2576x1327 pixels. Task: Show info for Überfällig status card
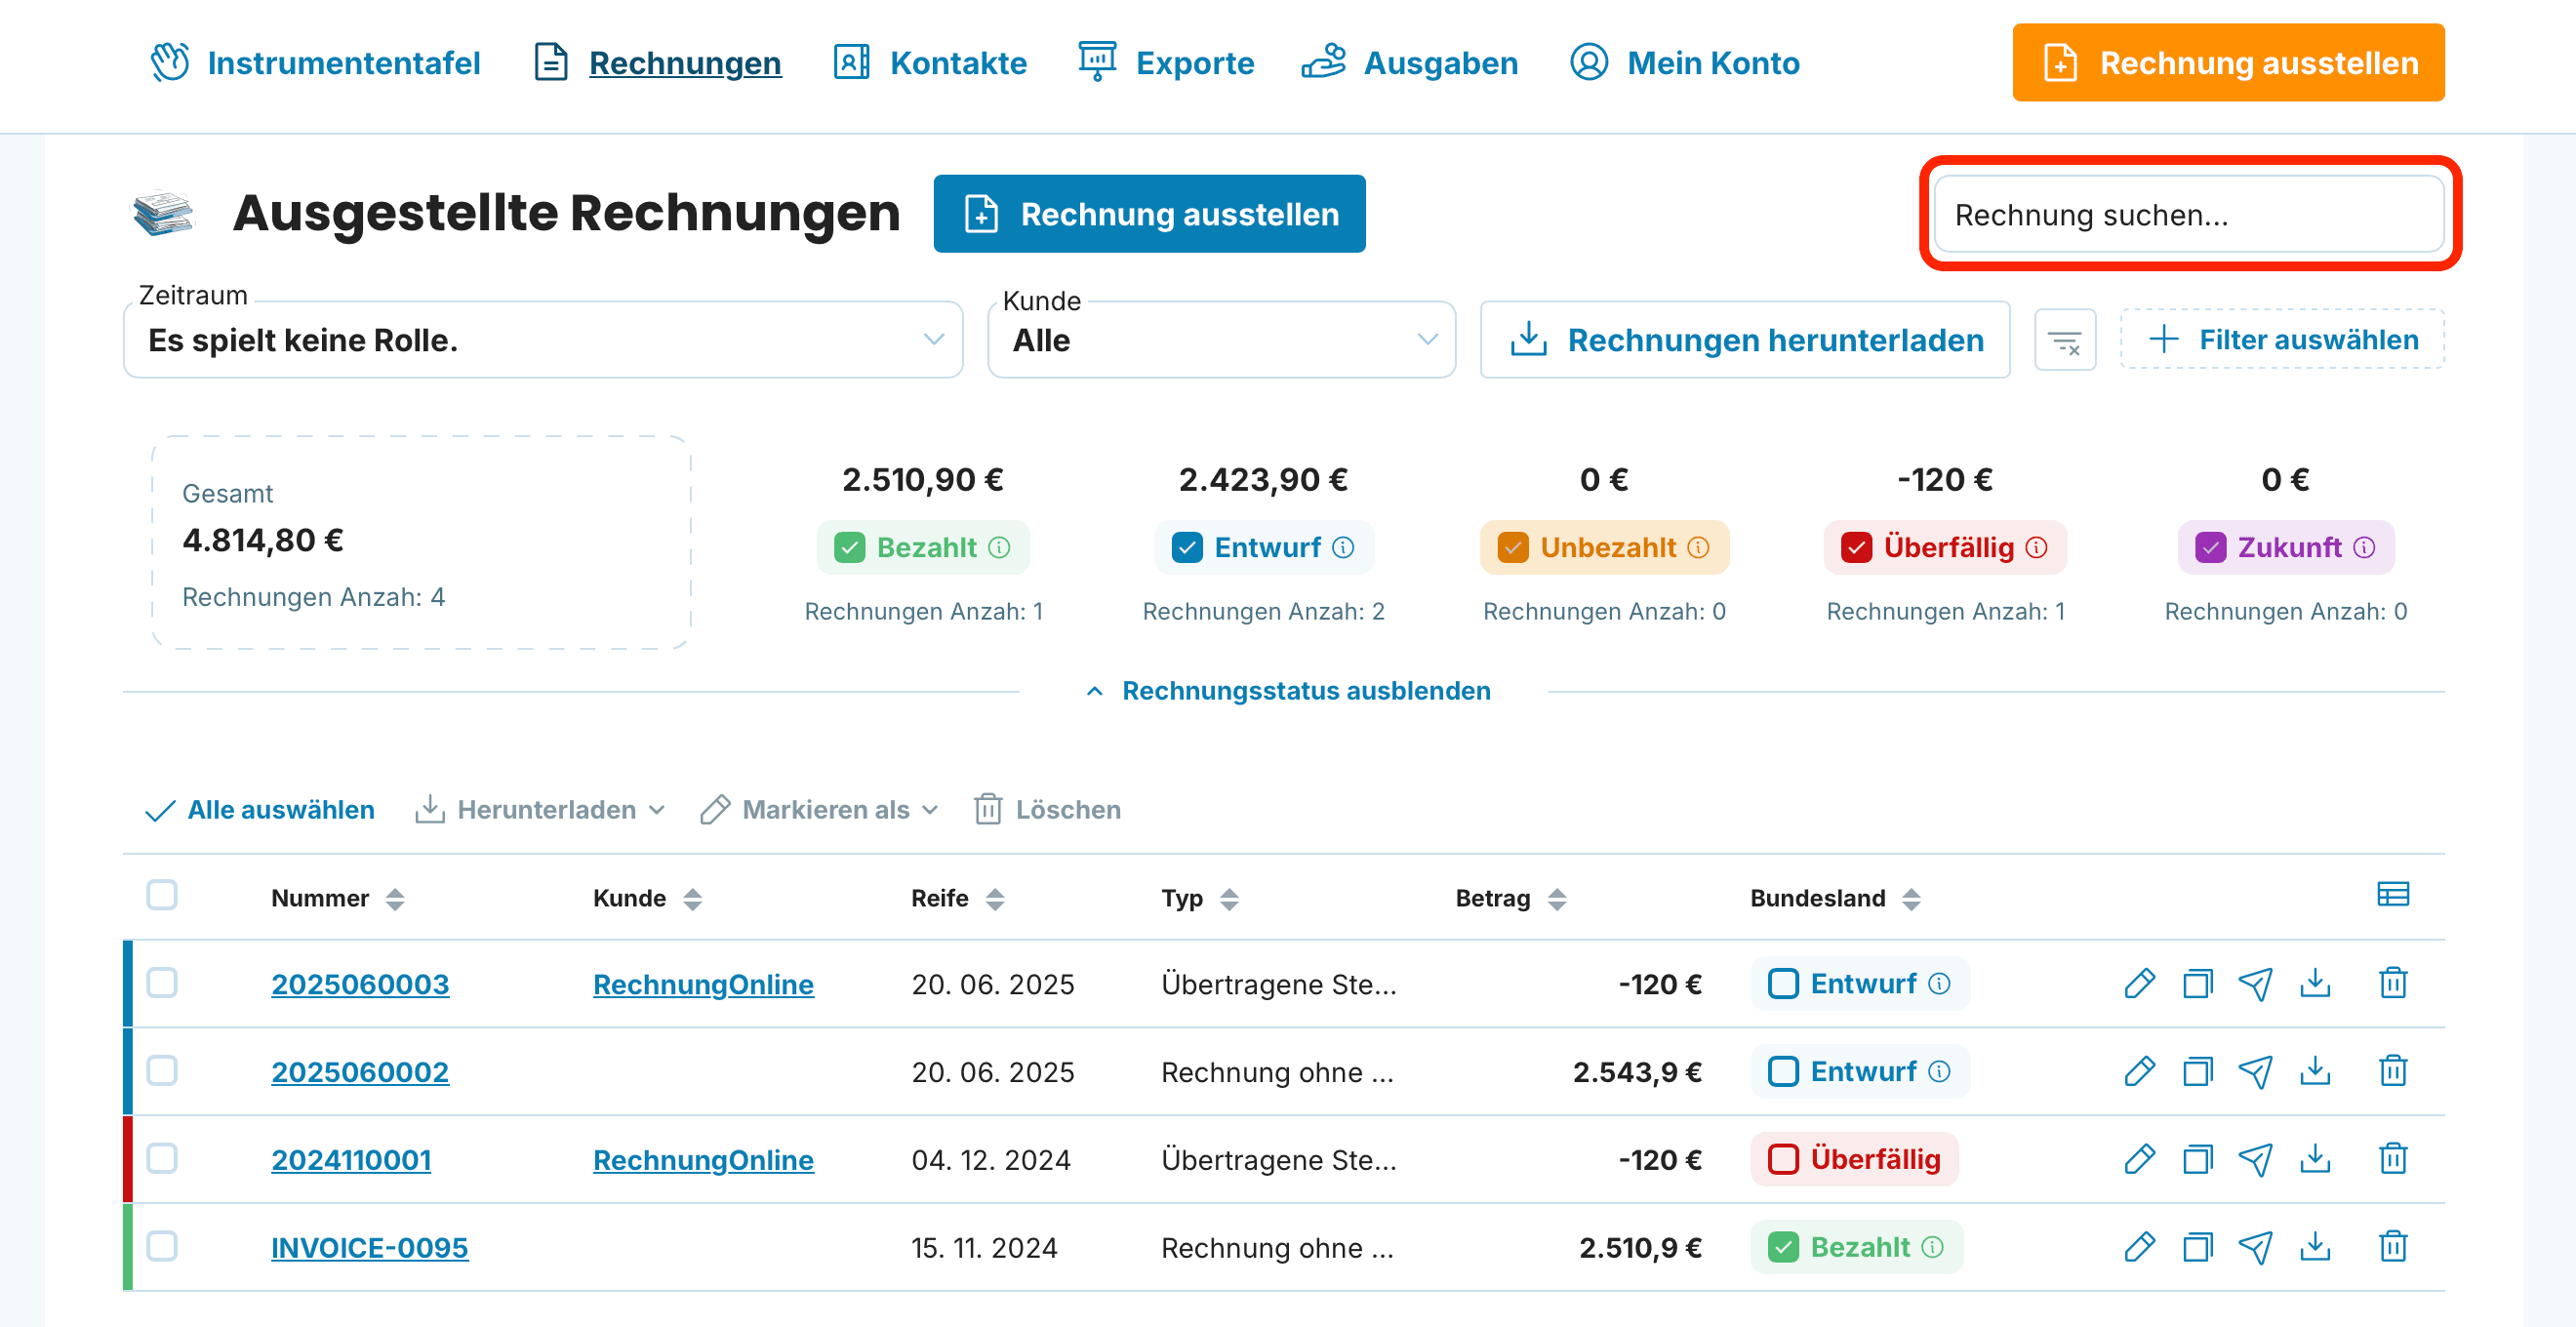[2036, 548]
